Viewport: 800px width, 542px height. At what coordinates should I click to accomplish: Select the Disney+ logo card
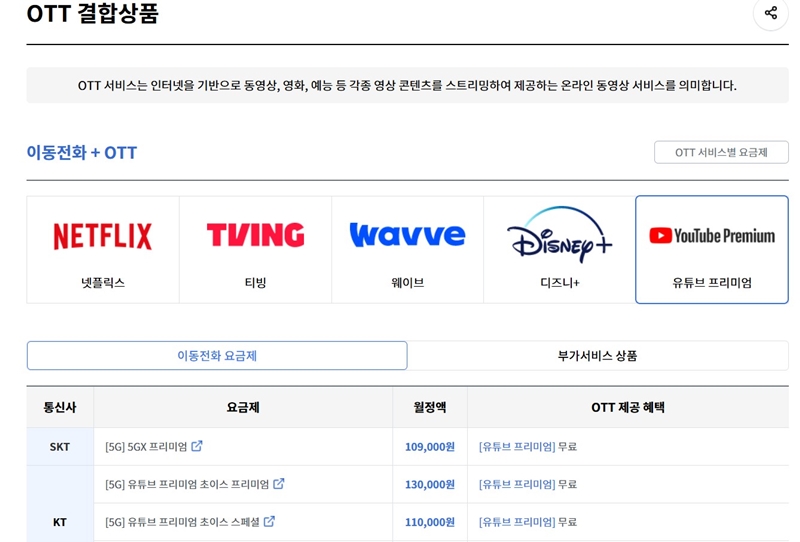pos(559,250)
